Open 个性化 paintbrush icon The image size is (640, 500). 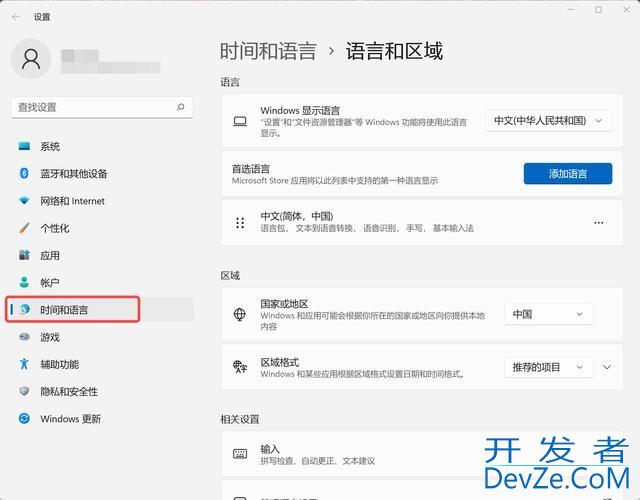24,228
